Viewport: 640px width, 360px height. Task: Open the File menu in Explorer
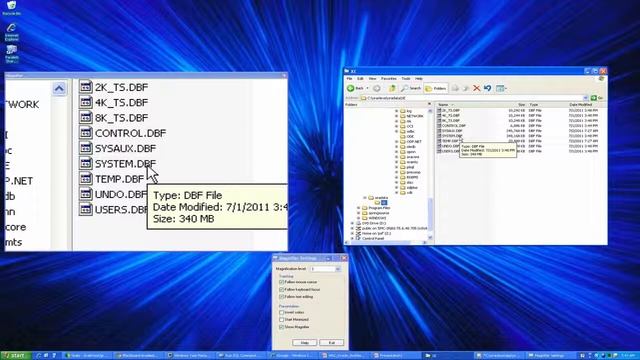349,78
